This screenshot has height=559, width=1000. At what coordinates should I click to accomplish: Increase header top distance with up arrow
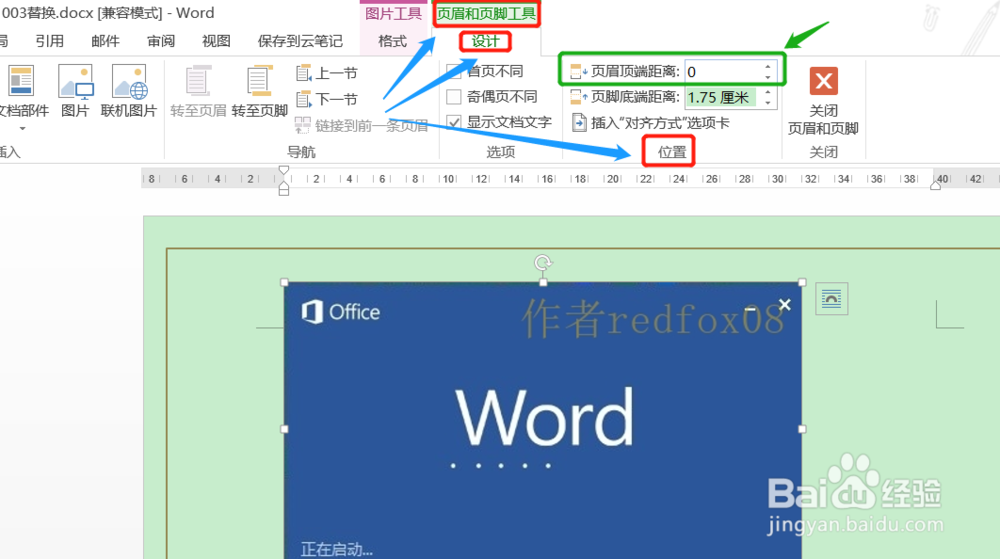click(768, 66)
